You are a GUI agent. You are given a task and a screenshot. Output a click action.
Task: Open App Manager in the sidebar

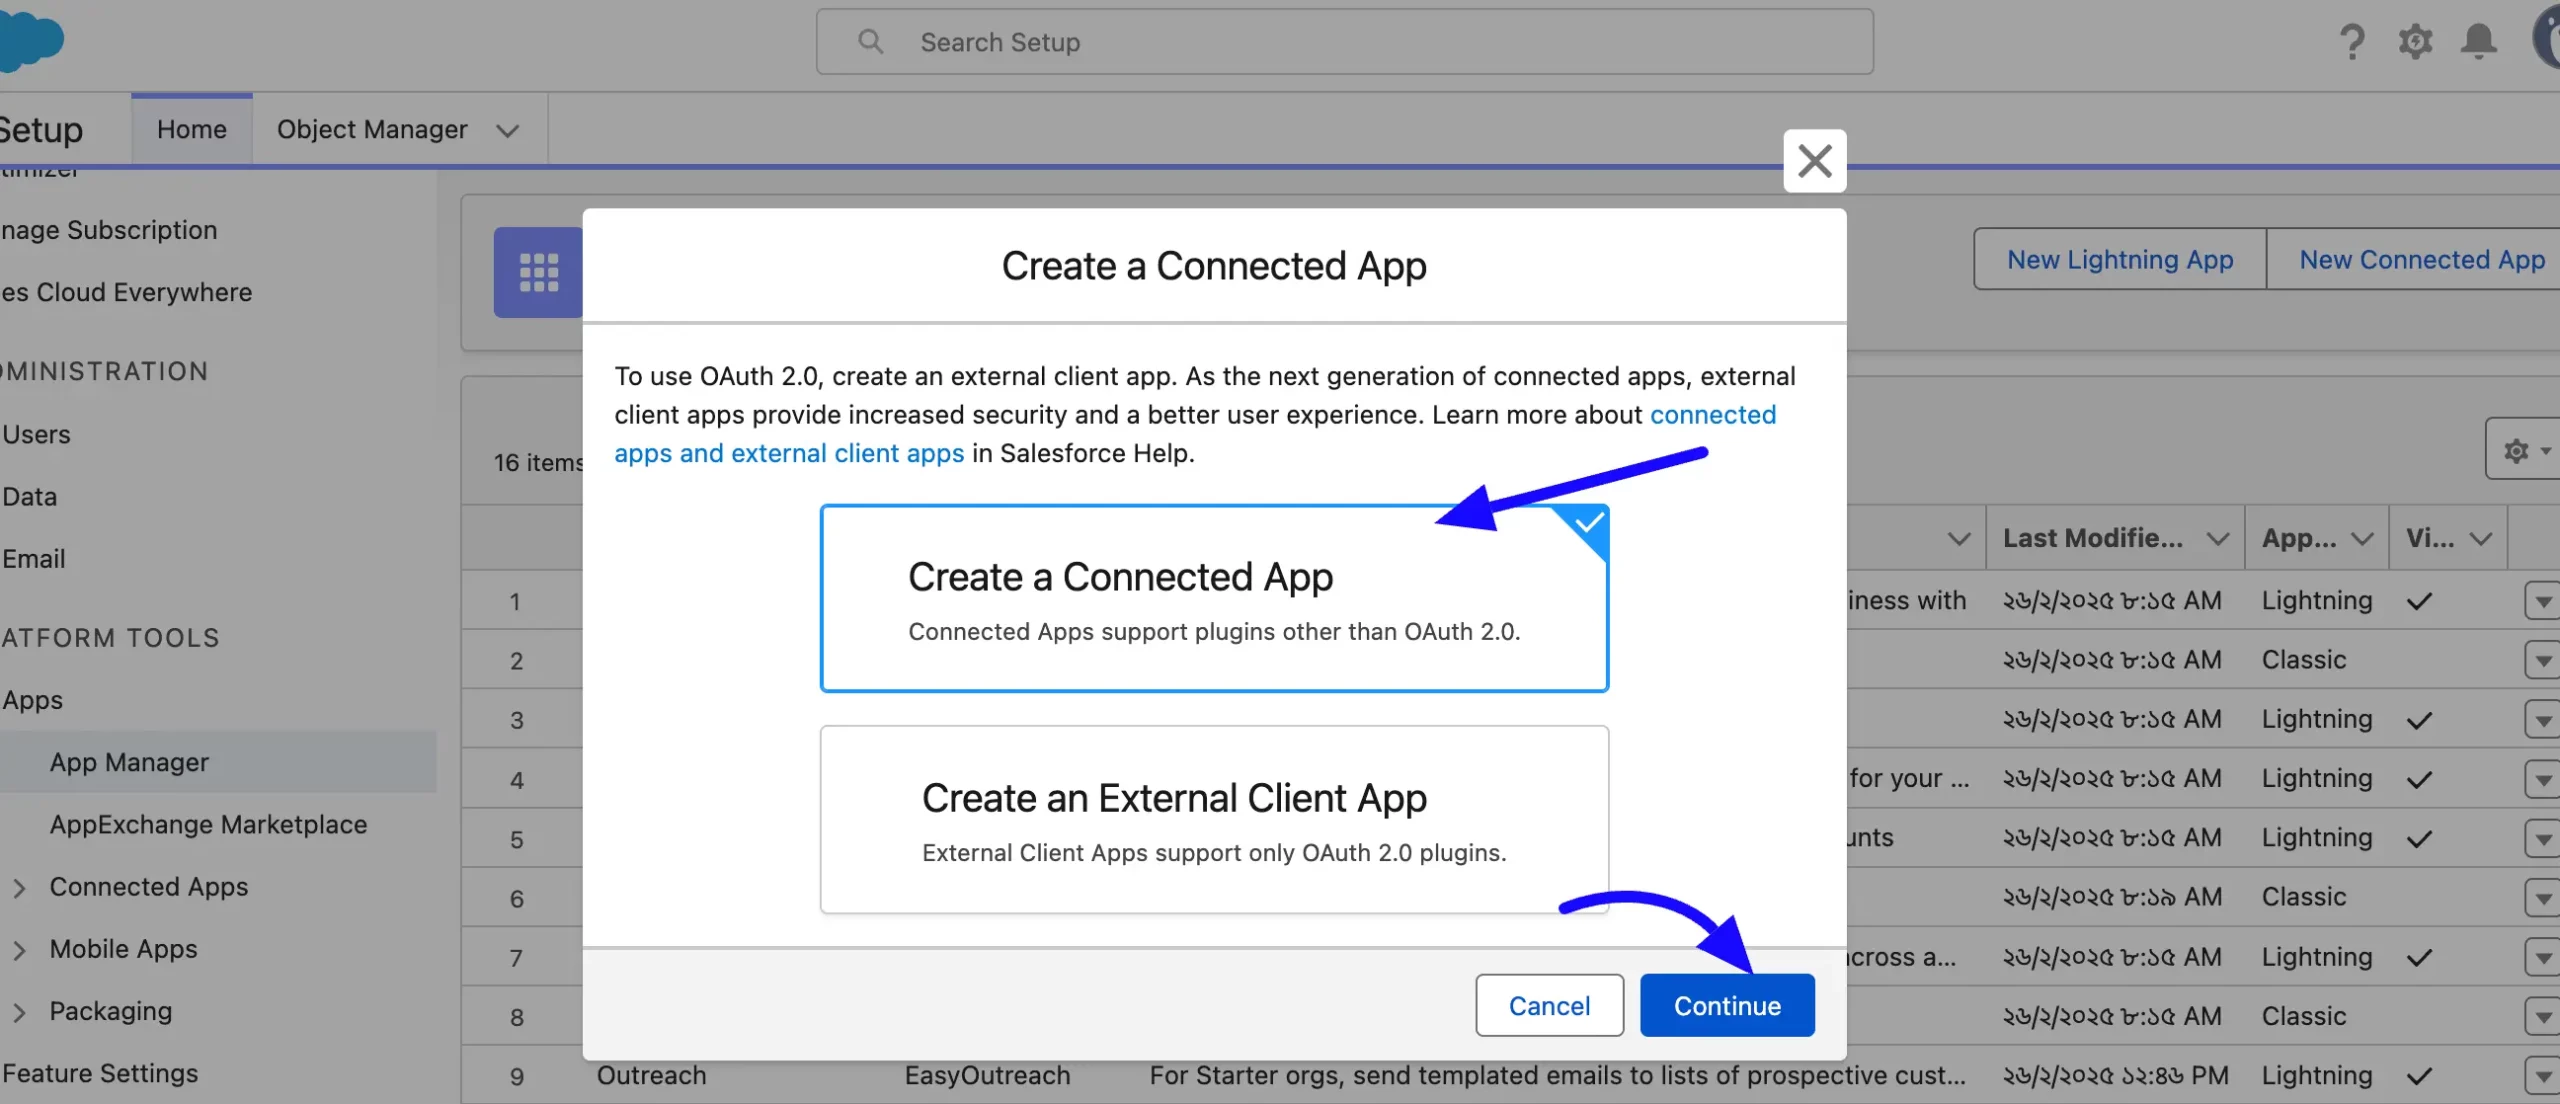[x=129, y=762]
